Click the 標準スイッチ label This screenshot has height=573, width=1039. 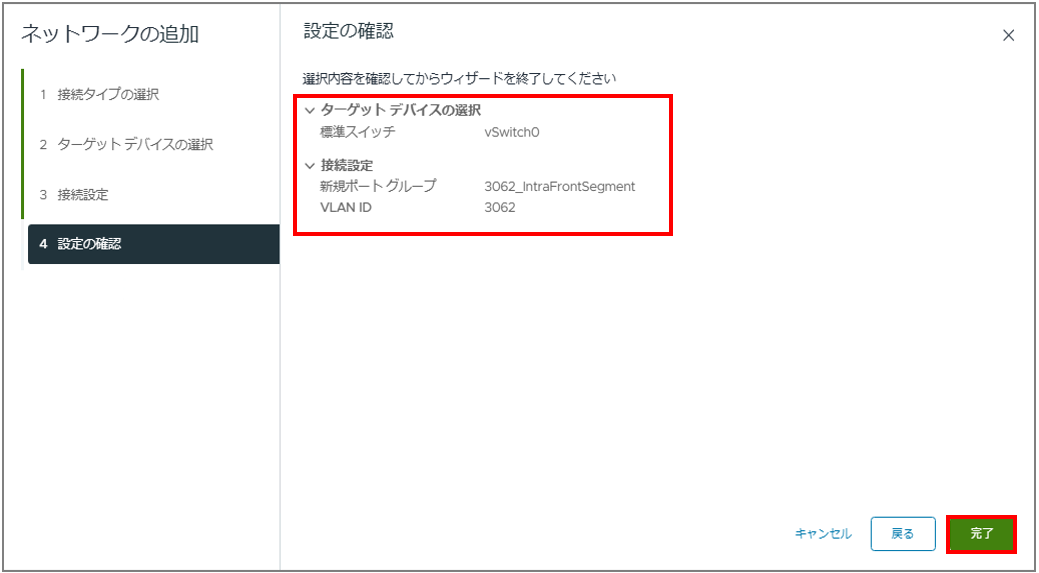(357, 132)
